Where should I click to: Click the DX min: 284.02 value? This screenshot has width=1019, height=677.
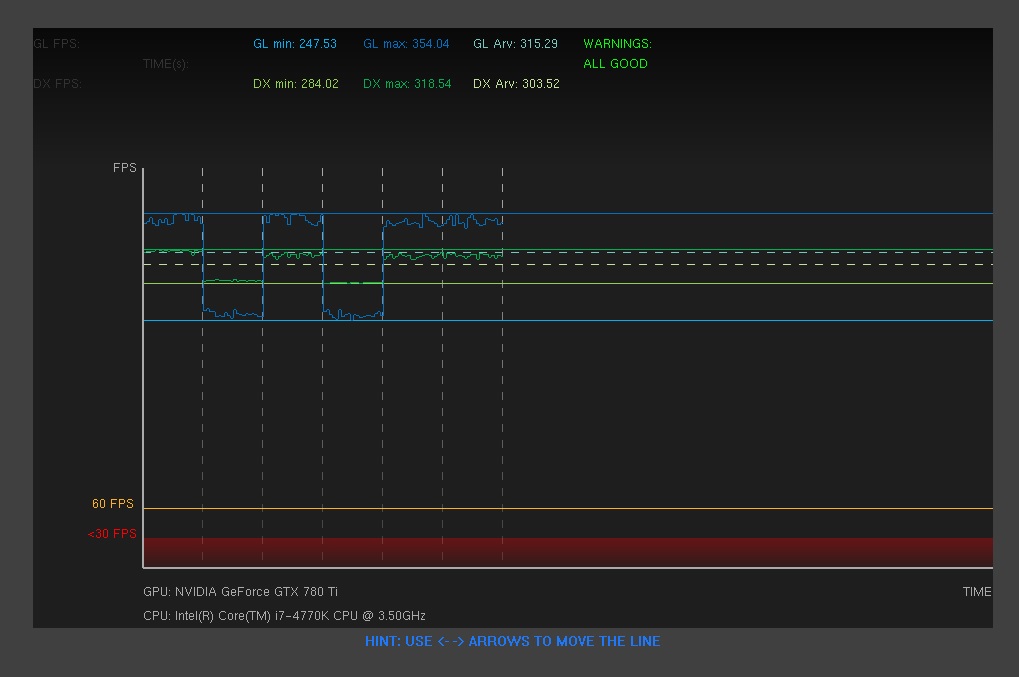click(296, 84)
